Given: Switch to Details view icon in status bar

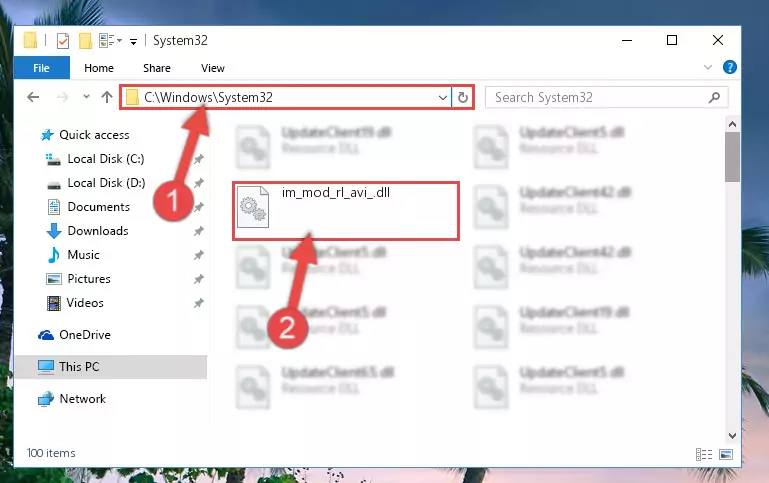Looking at the screenshot, I should coord(704,455).
